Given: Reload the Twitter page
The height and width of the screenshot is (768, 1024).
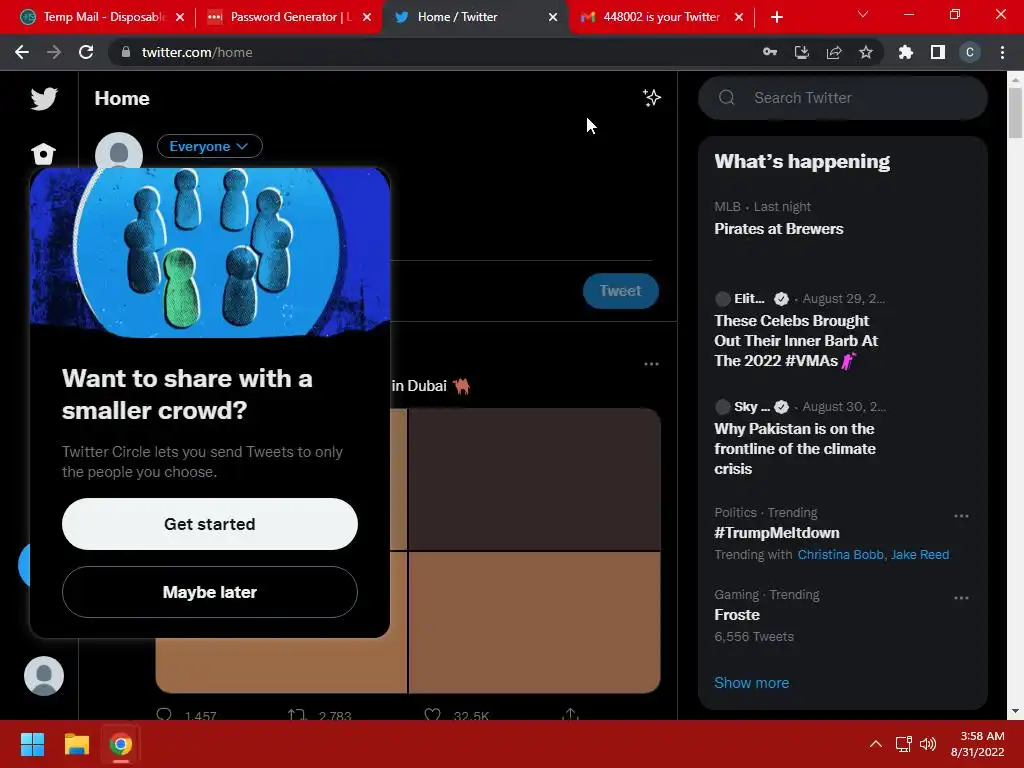Looking at the screenshot, I should tap(86, 52).
